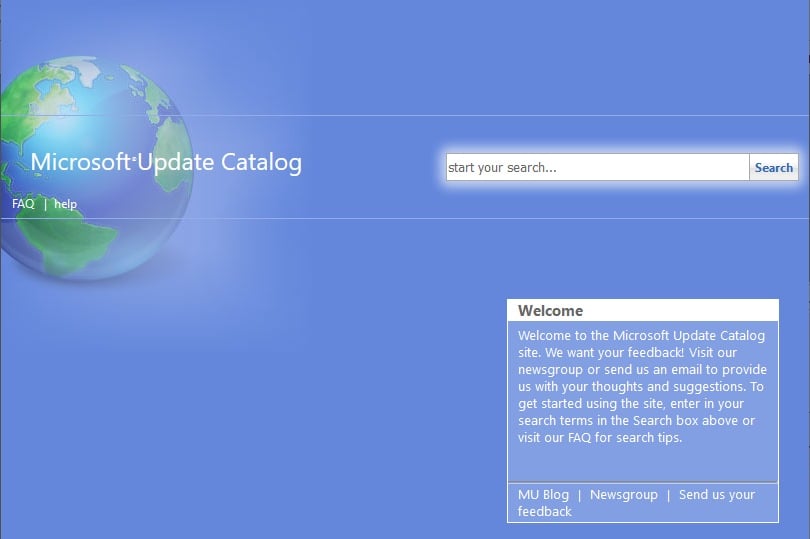The image size is (810, 539).
Task: Open the FAQ link
Action: coord(23,204)
